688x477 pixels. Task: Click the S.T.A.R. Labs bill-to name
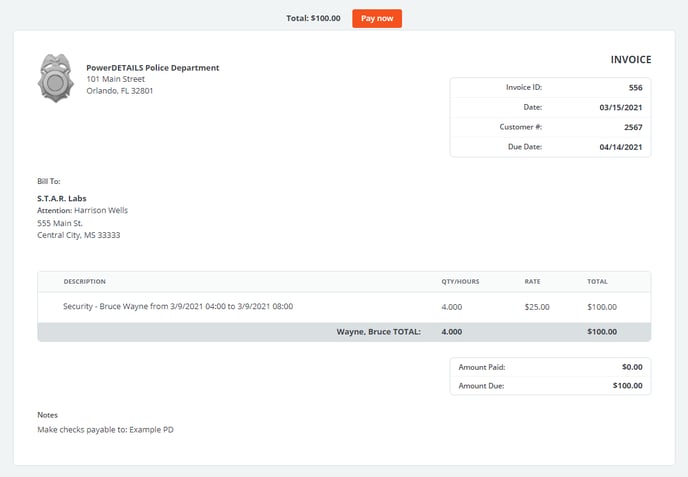pos(61,198)
